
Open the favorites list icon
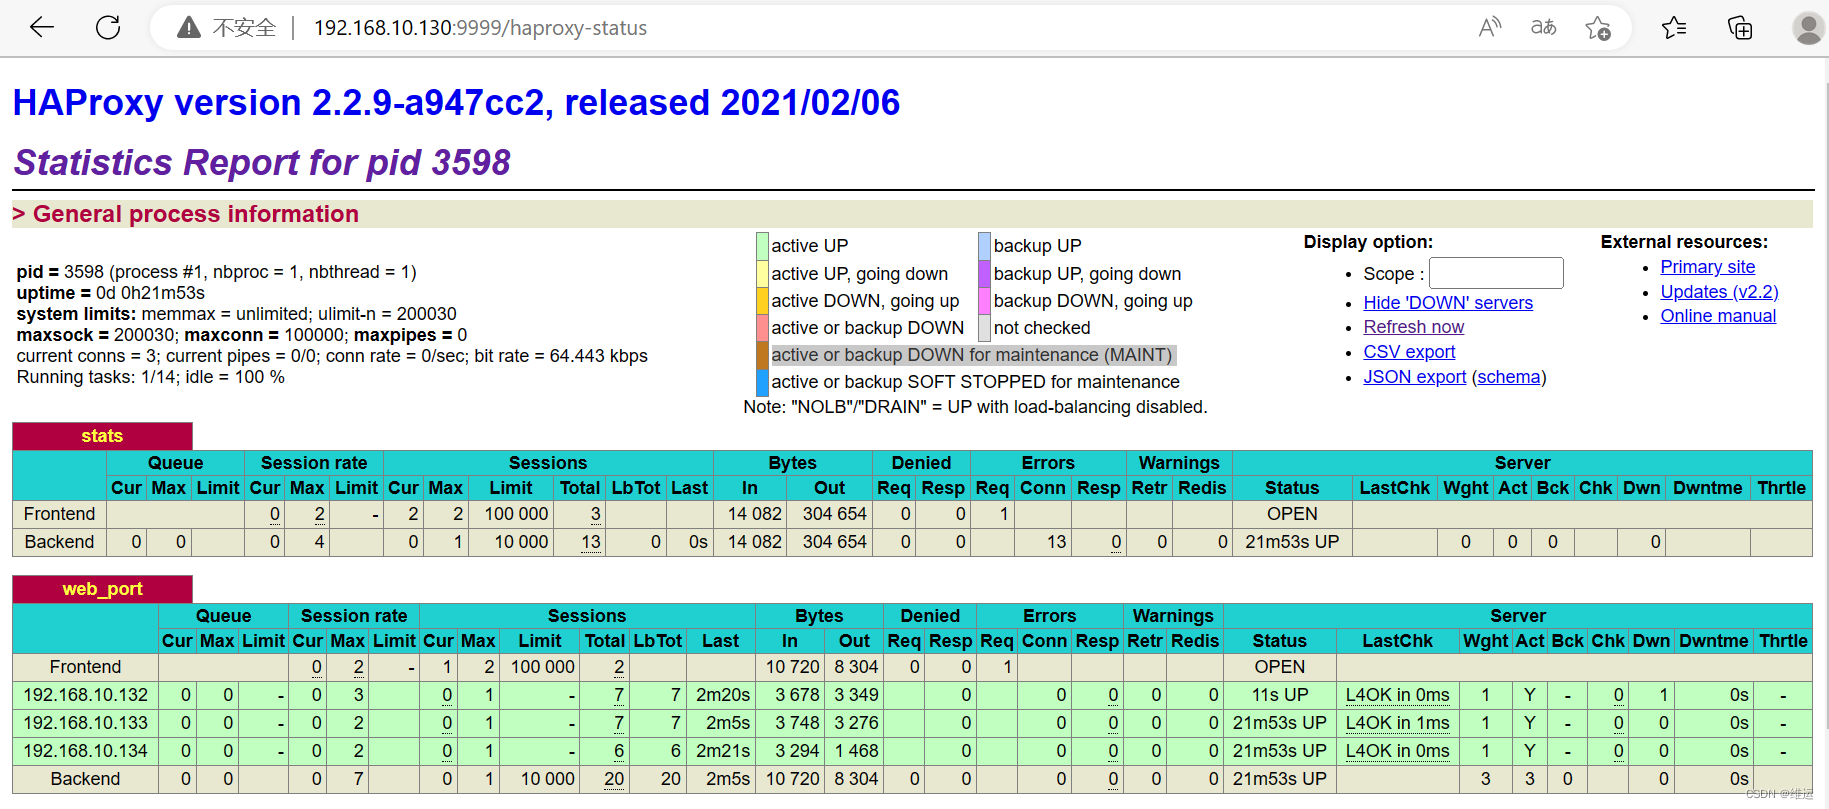pyautogui.click(x=1674, y=28)
